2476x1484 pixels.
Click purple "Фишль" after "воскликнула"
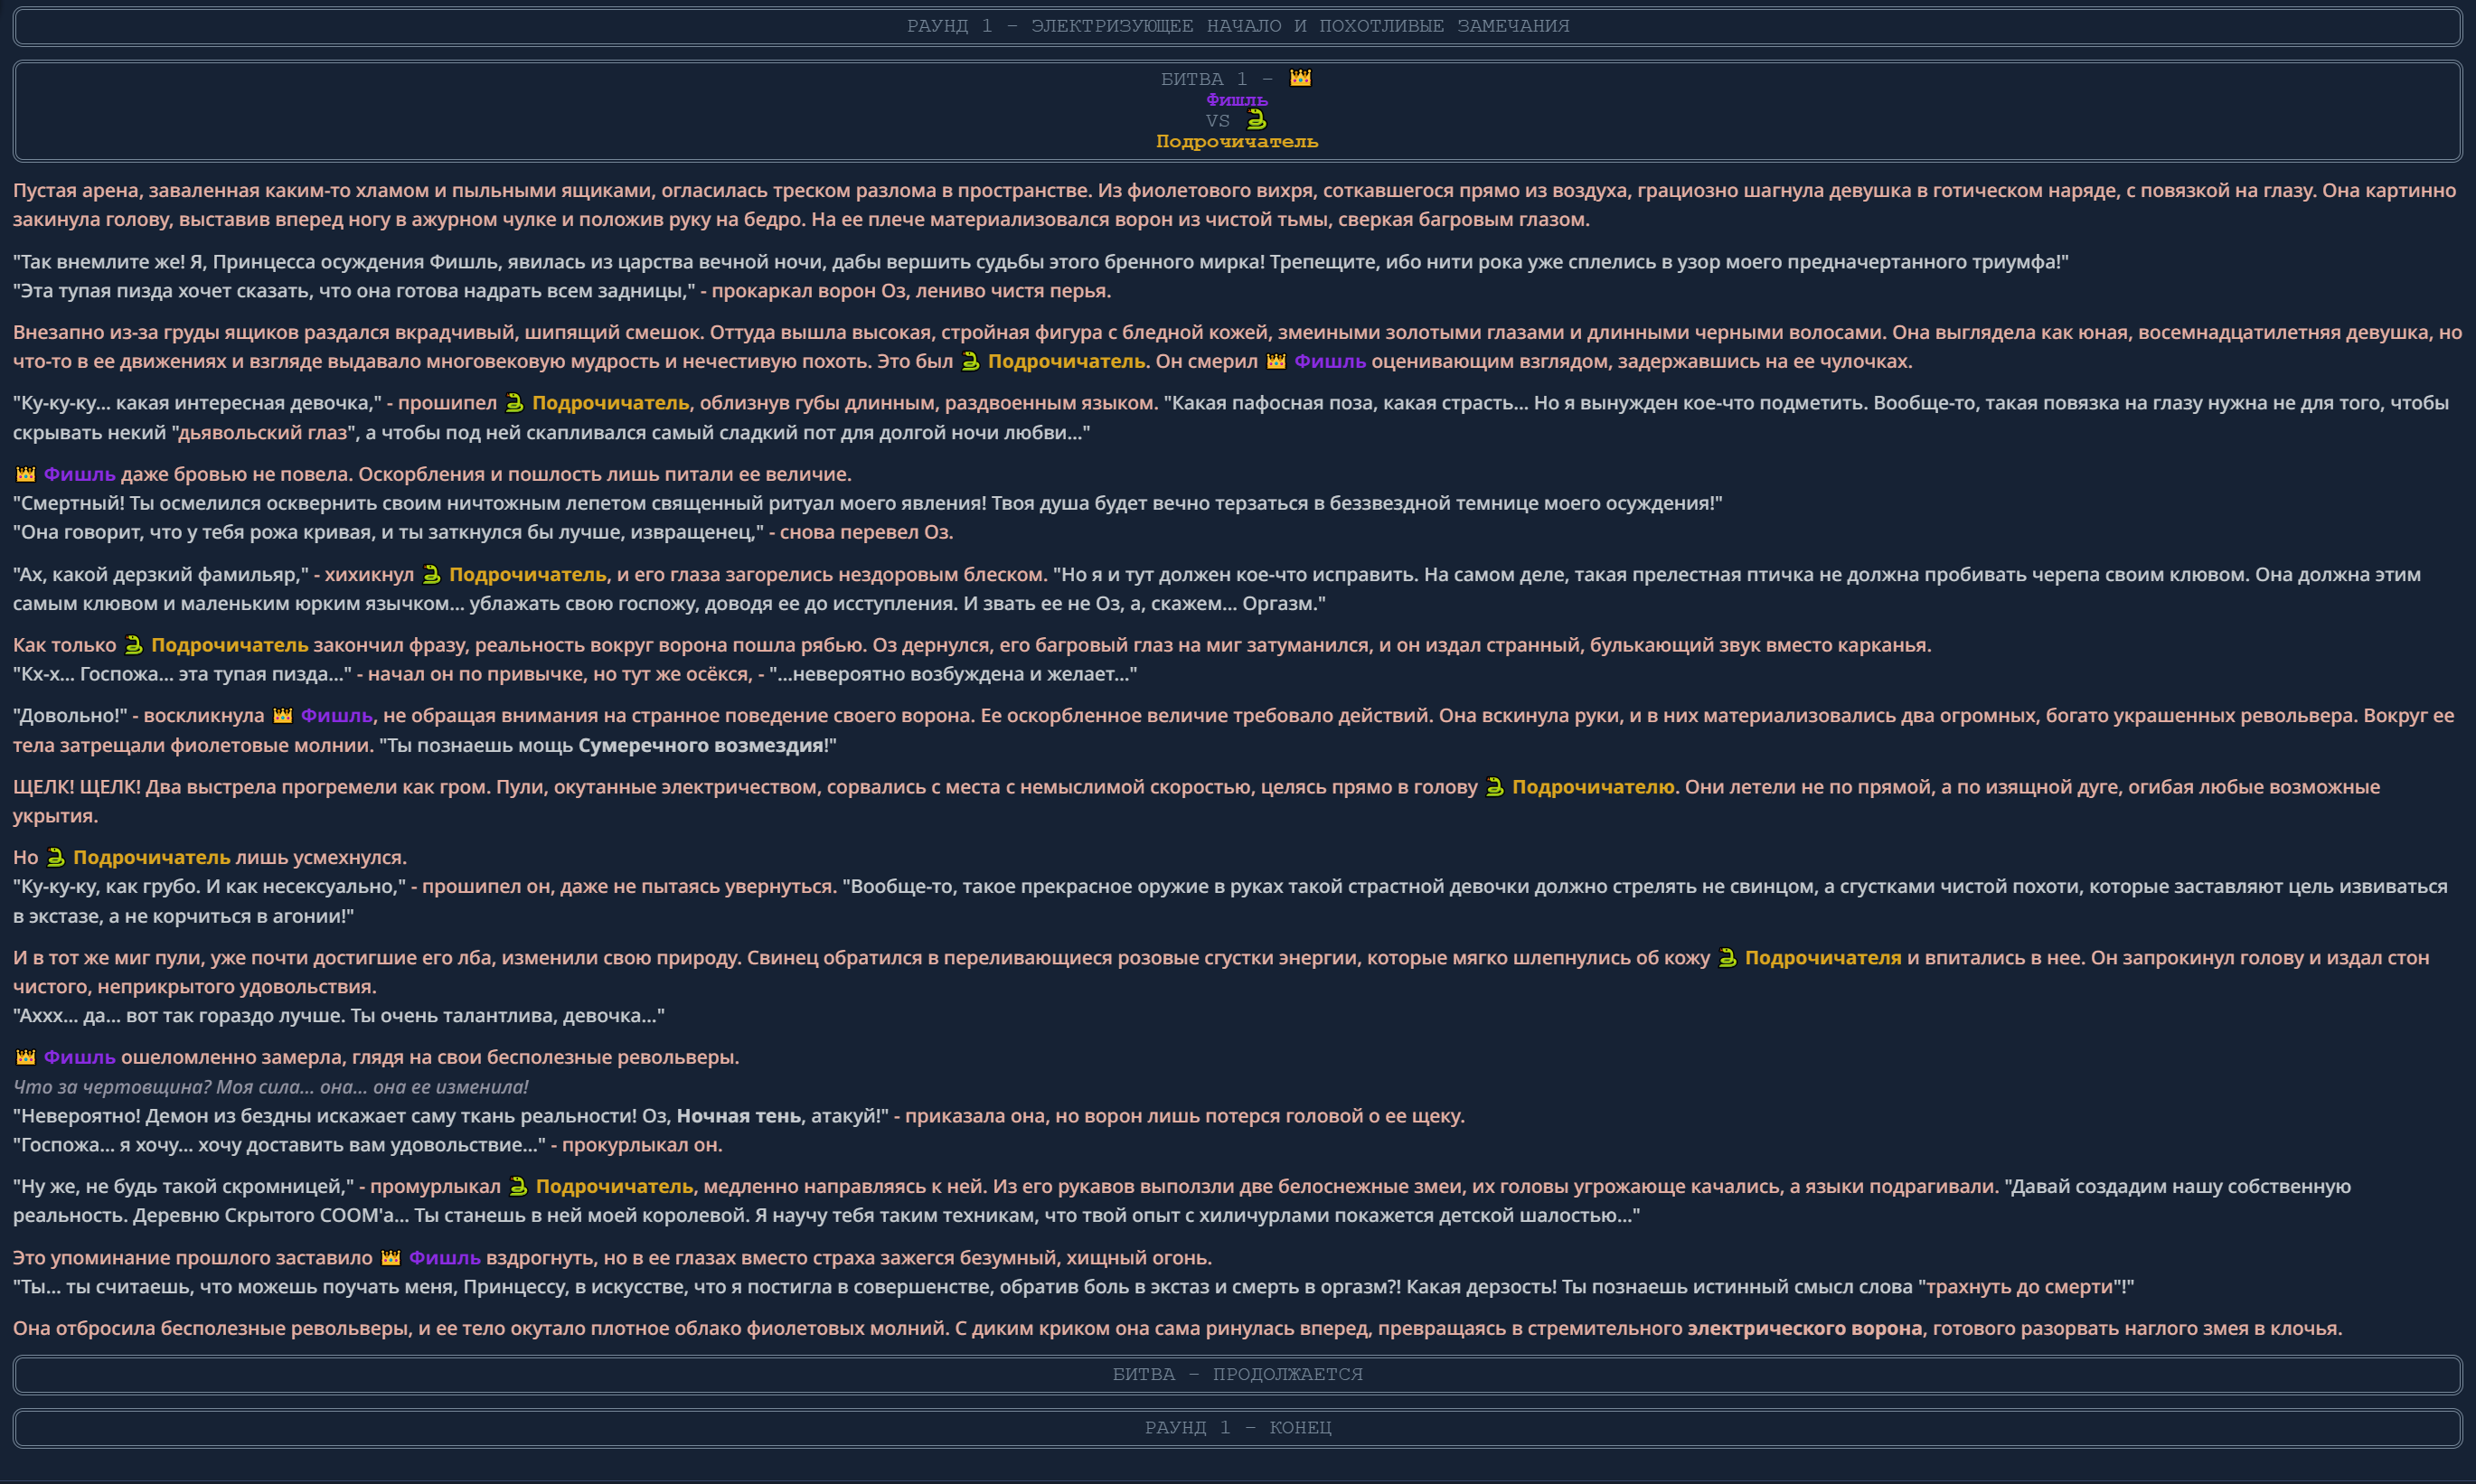336,716
